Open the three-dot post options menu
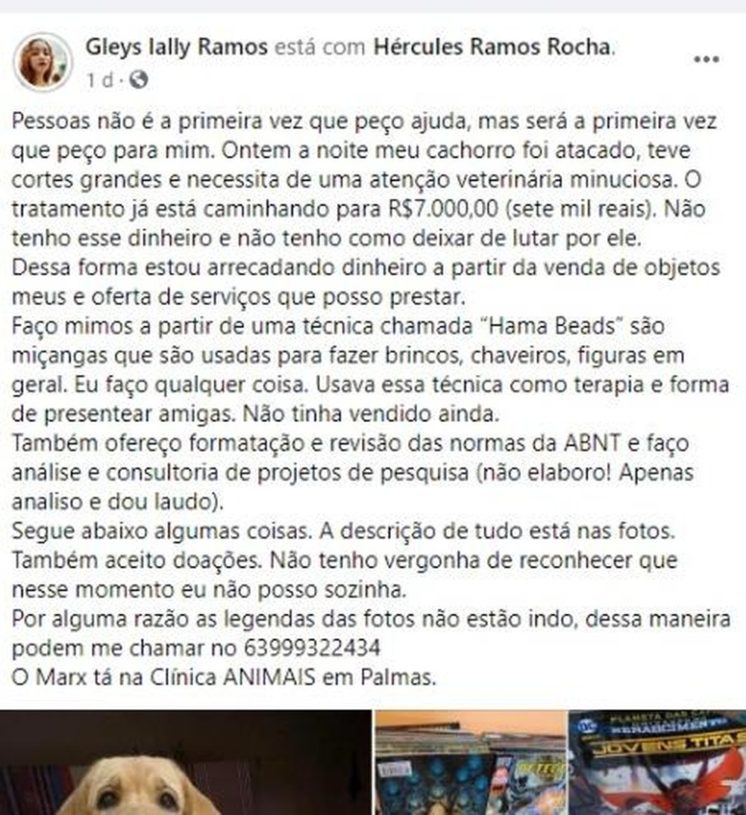Screen dimensions: 746x815 pyautogui.click(x=706, y=59)
